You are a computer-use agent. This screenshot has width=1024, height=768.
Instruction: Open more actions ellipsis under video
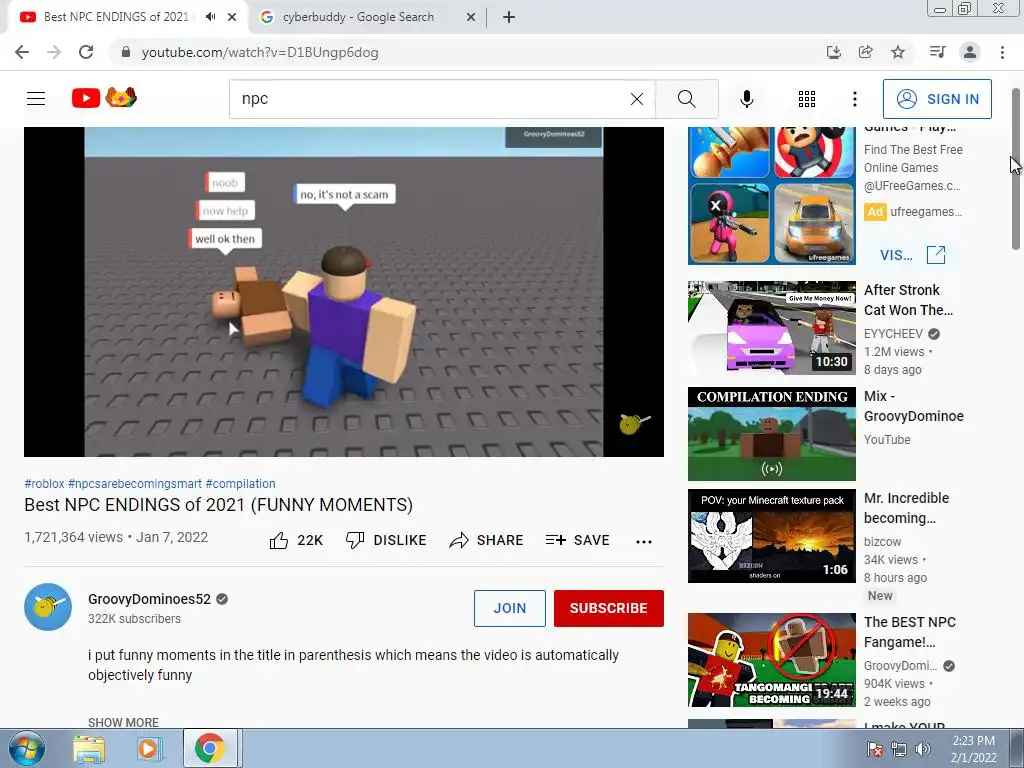644,541
